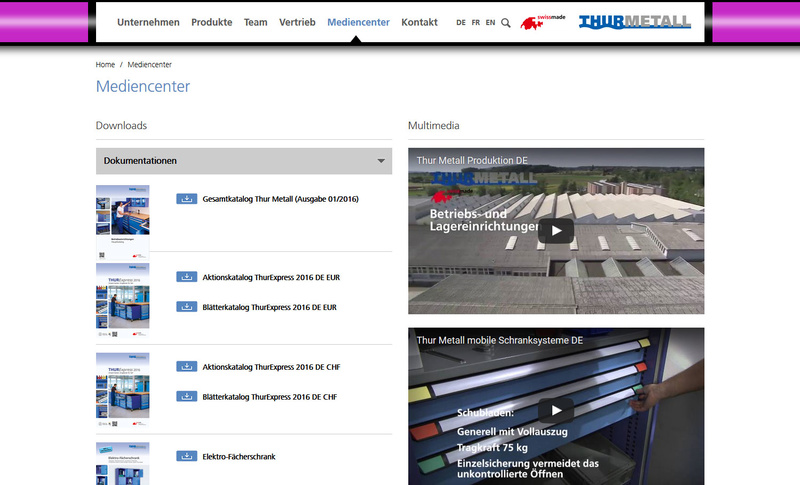This screenshot has width=800, height=485.
Task: Play the mobile Schranksysteme DE video
Action: coord(556,410)
